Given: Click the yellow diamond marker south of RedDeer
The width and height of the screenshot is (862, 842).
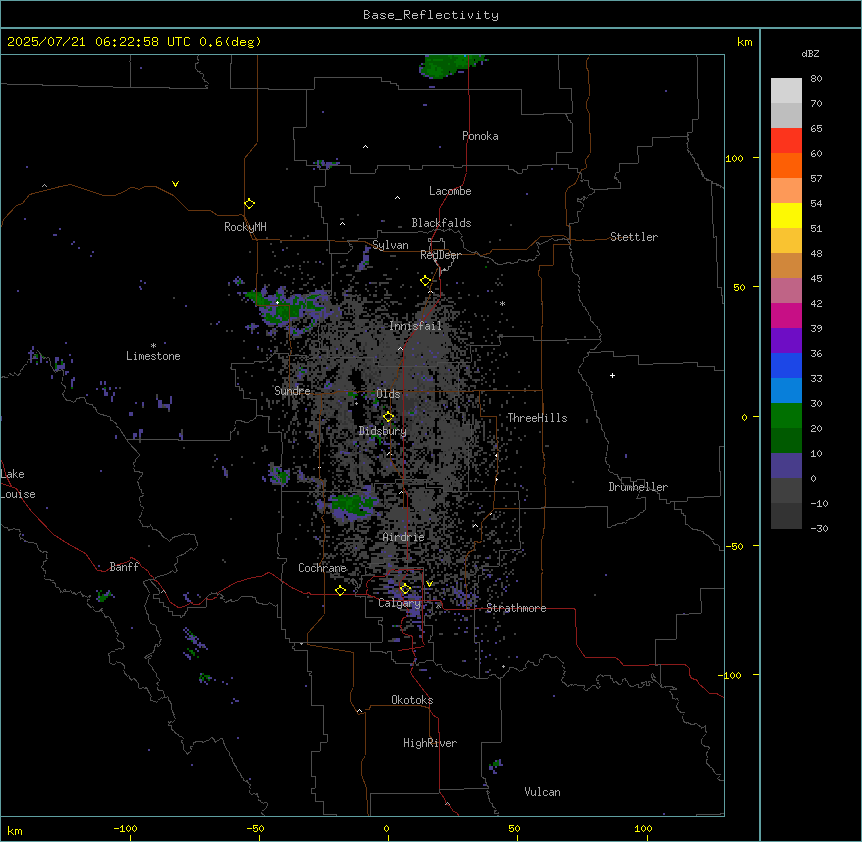Looking at the screenshot, I should pyautogui.click(x=426, y=281).
